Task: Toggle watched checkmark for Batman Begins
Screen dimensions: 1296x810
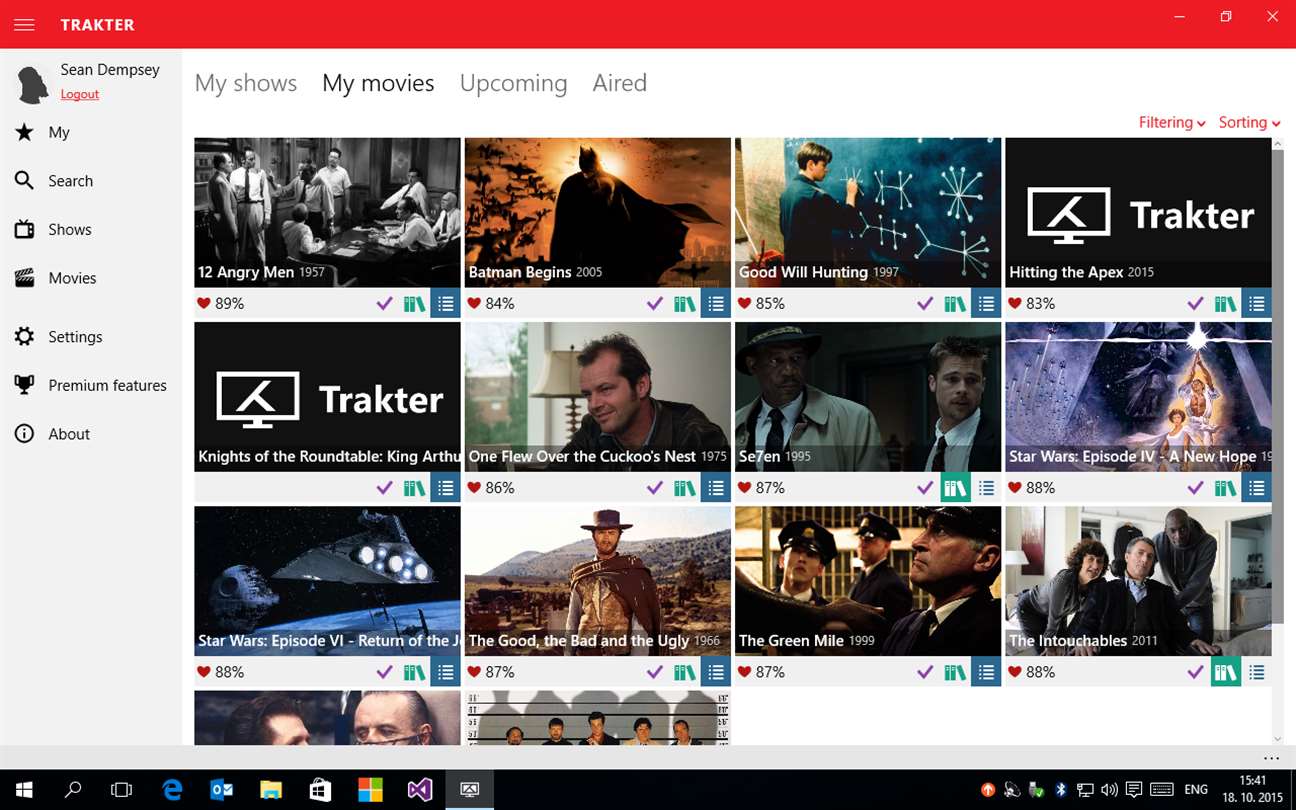Action: click(x=655, y=304)
